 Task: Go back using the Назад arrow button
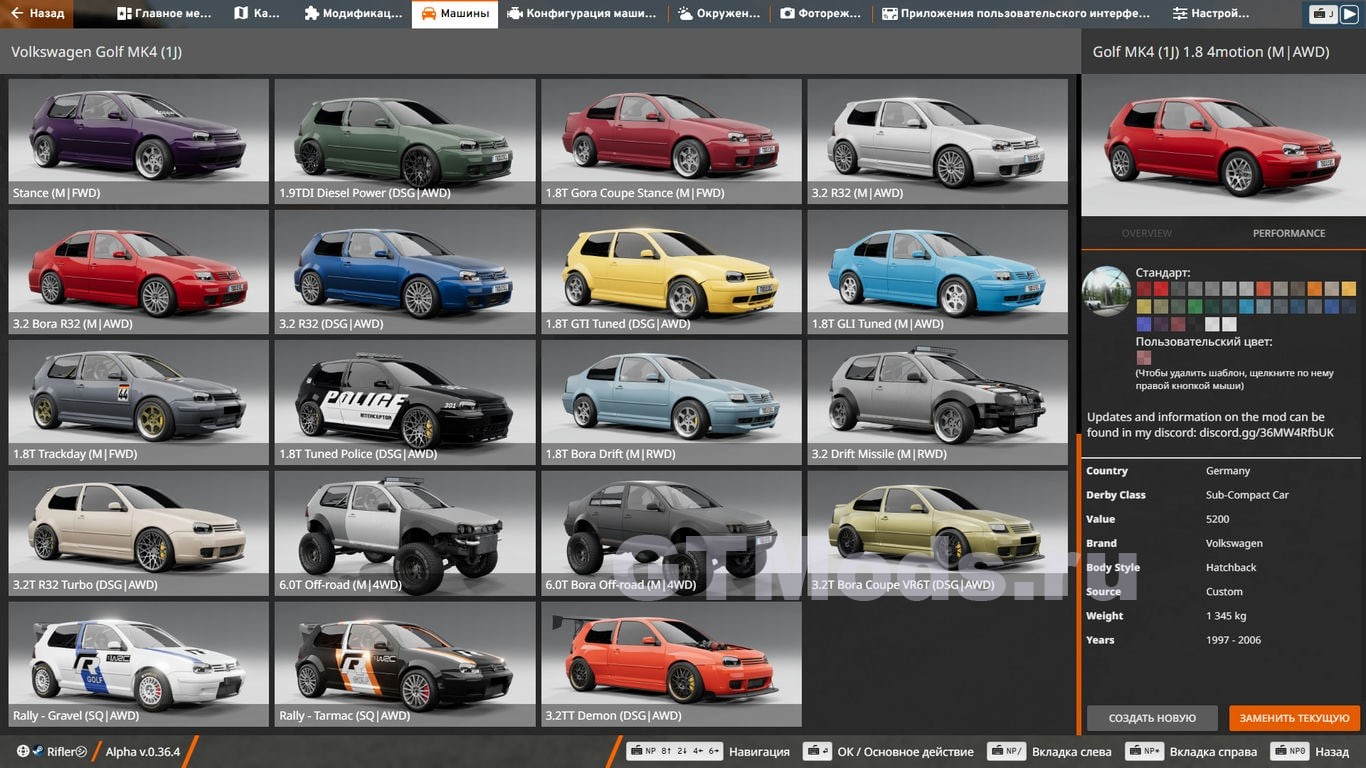37,14
